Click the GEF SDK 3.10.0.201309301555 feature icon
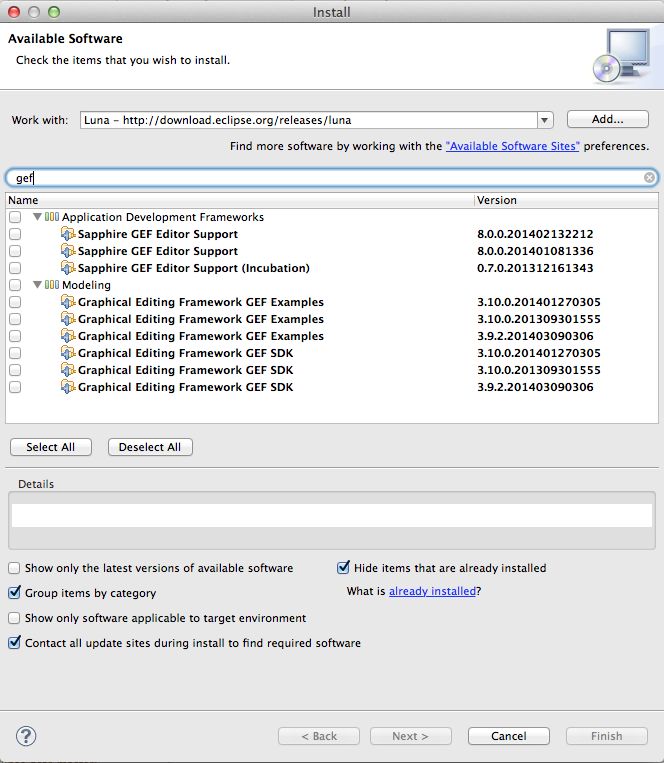Screen dimensions: 664x763 tap(68, 370)
